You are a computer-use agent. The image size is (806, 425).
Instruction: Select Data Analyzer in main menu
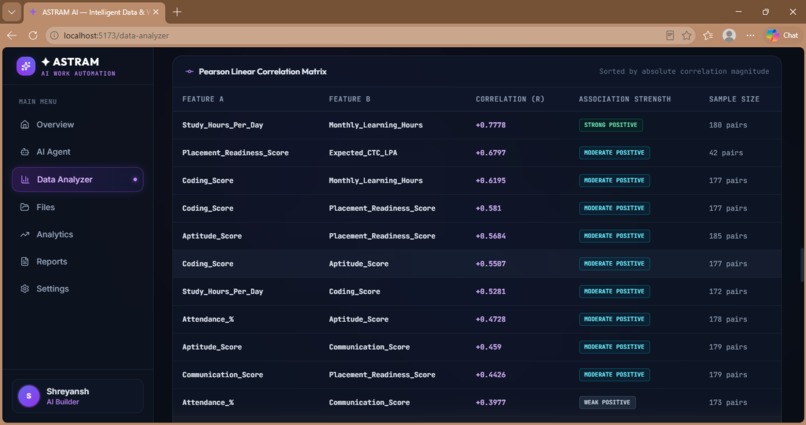click(78, 179)
